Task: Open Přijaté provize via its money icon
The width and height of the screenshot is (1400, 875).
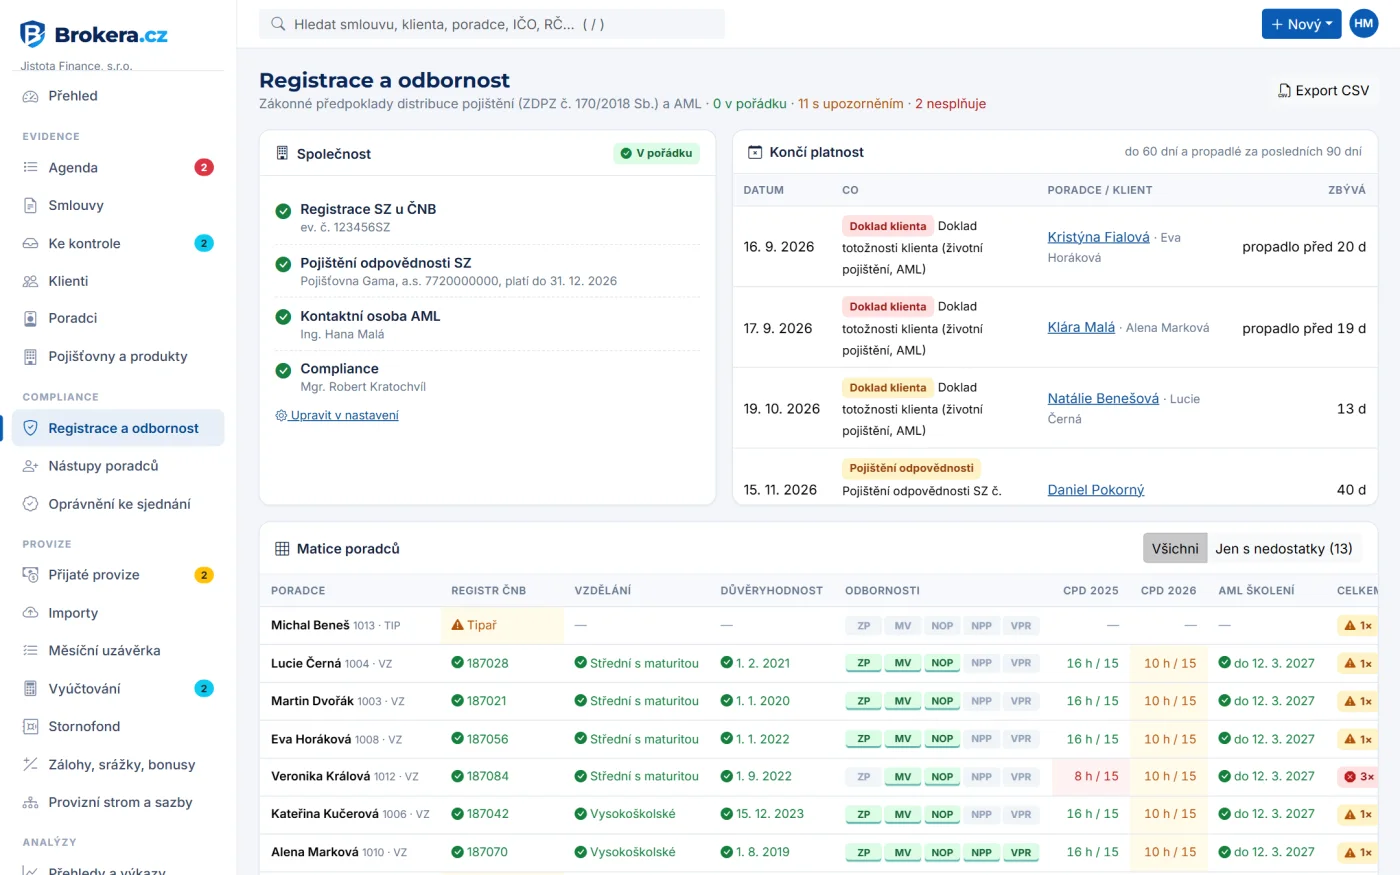Action: click(30, 575)
